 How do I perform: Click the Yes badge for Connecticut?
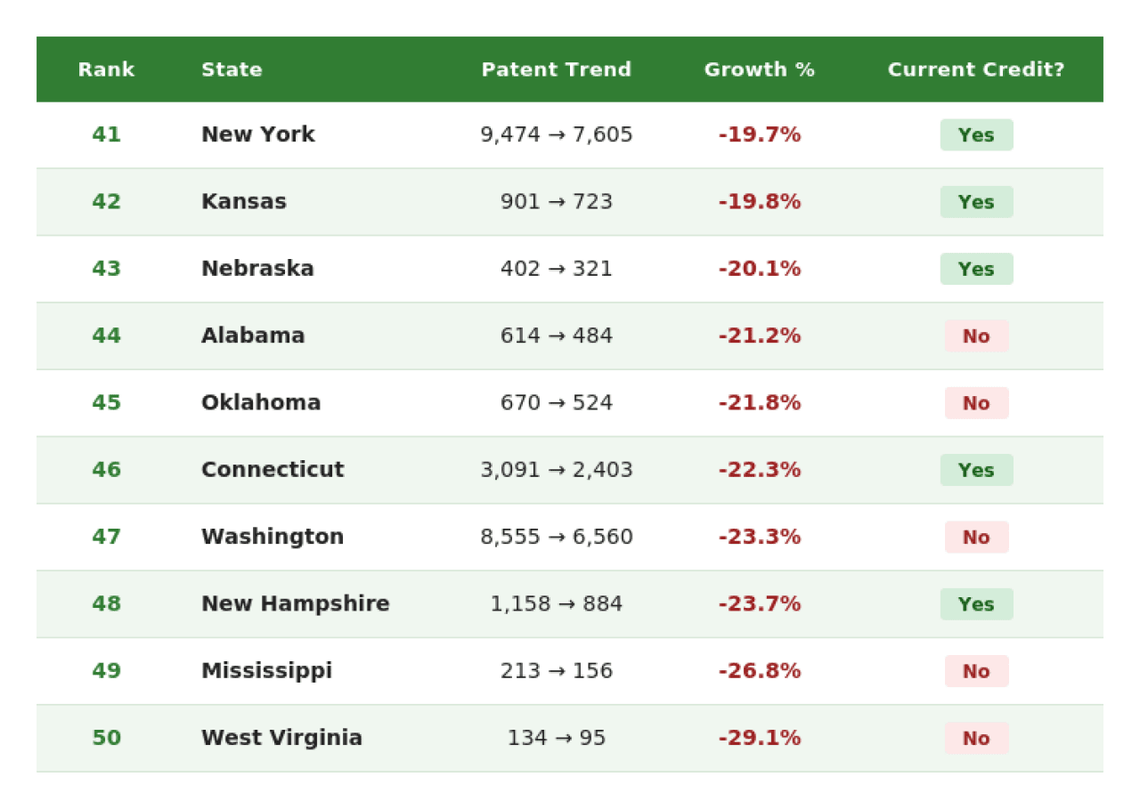[x=976, y=470]
